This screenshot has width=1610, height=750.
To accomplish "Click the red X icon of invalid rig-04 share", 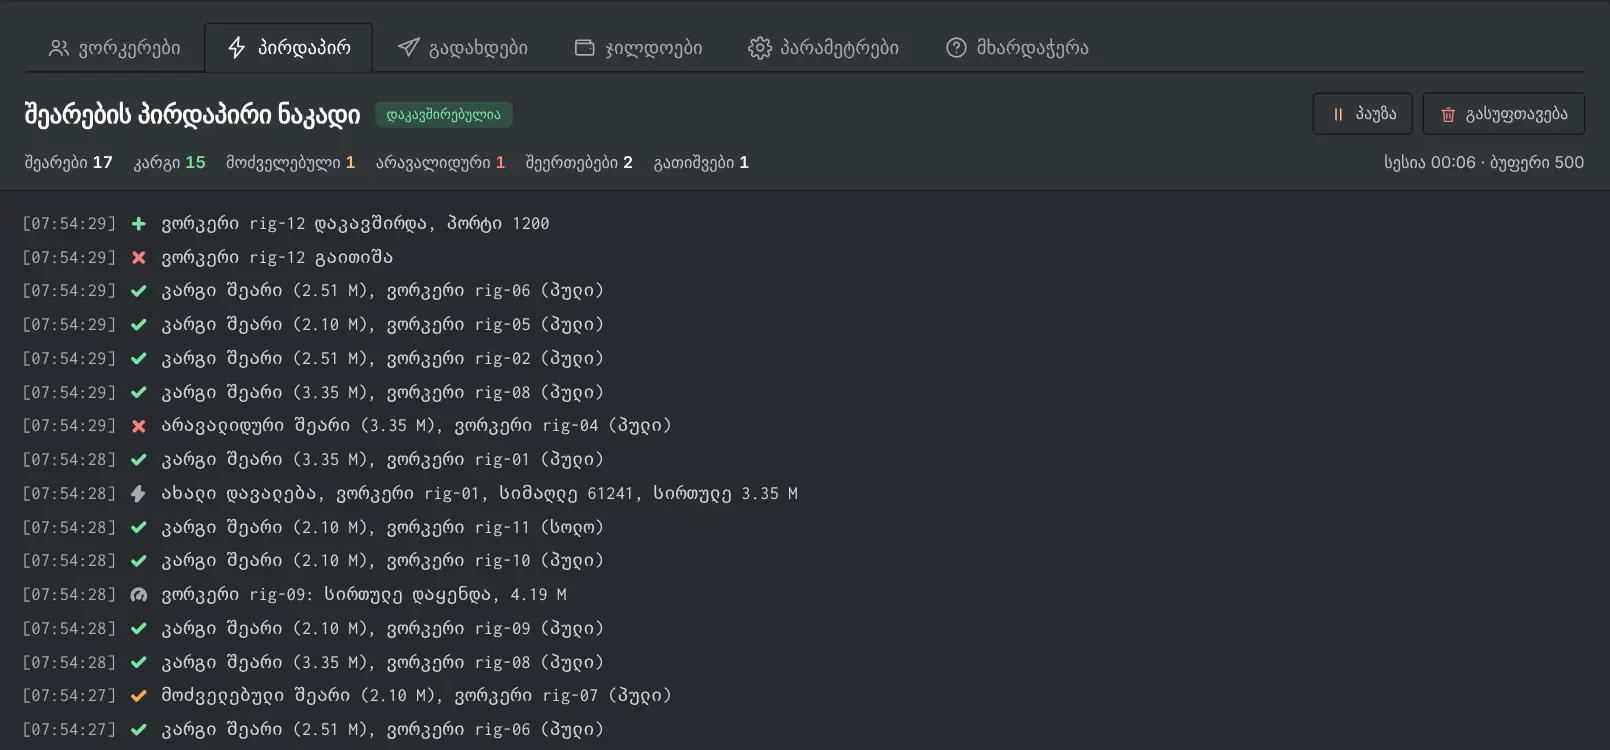I will 139,426.
